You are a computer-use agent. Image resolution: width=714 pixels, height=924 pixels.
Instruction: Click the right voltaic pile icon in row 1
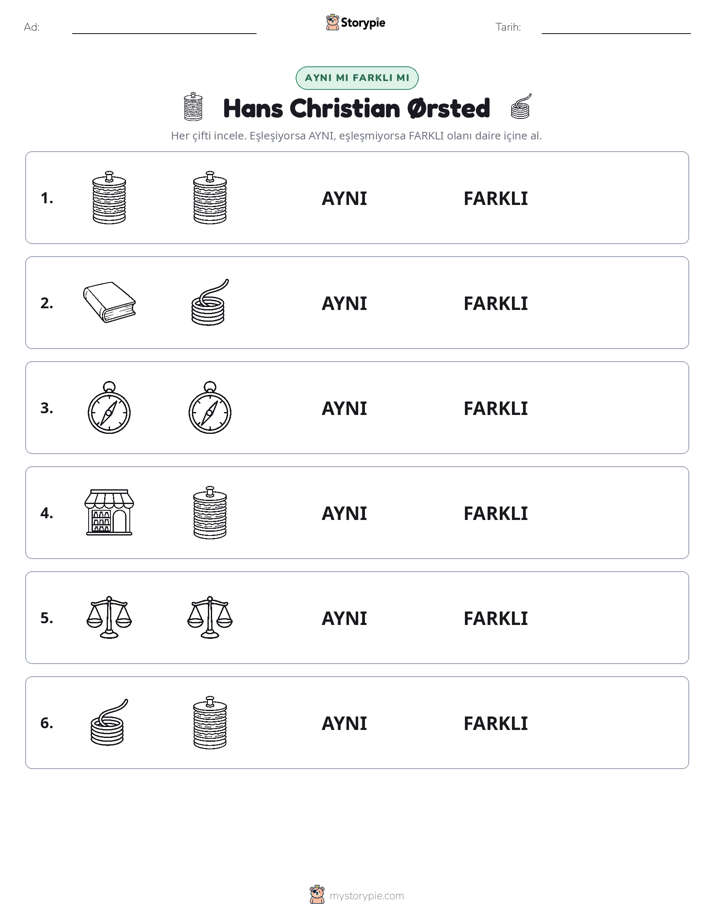click(x=210, y=197)
